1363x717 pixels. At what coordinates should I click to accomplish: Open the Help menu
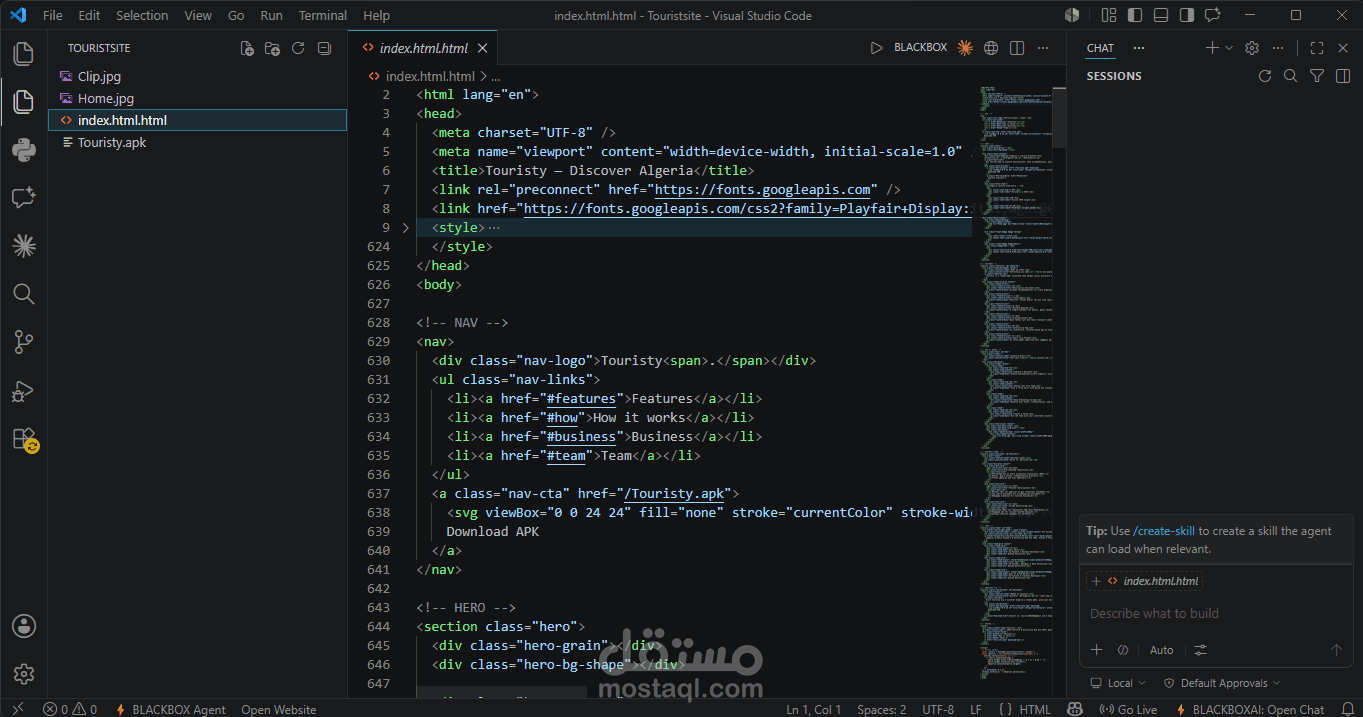[377, 15]
